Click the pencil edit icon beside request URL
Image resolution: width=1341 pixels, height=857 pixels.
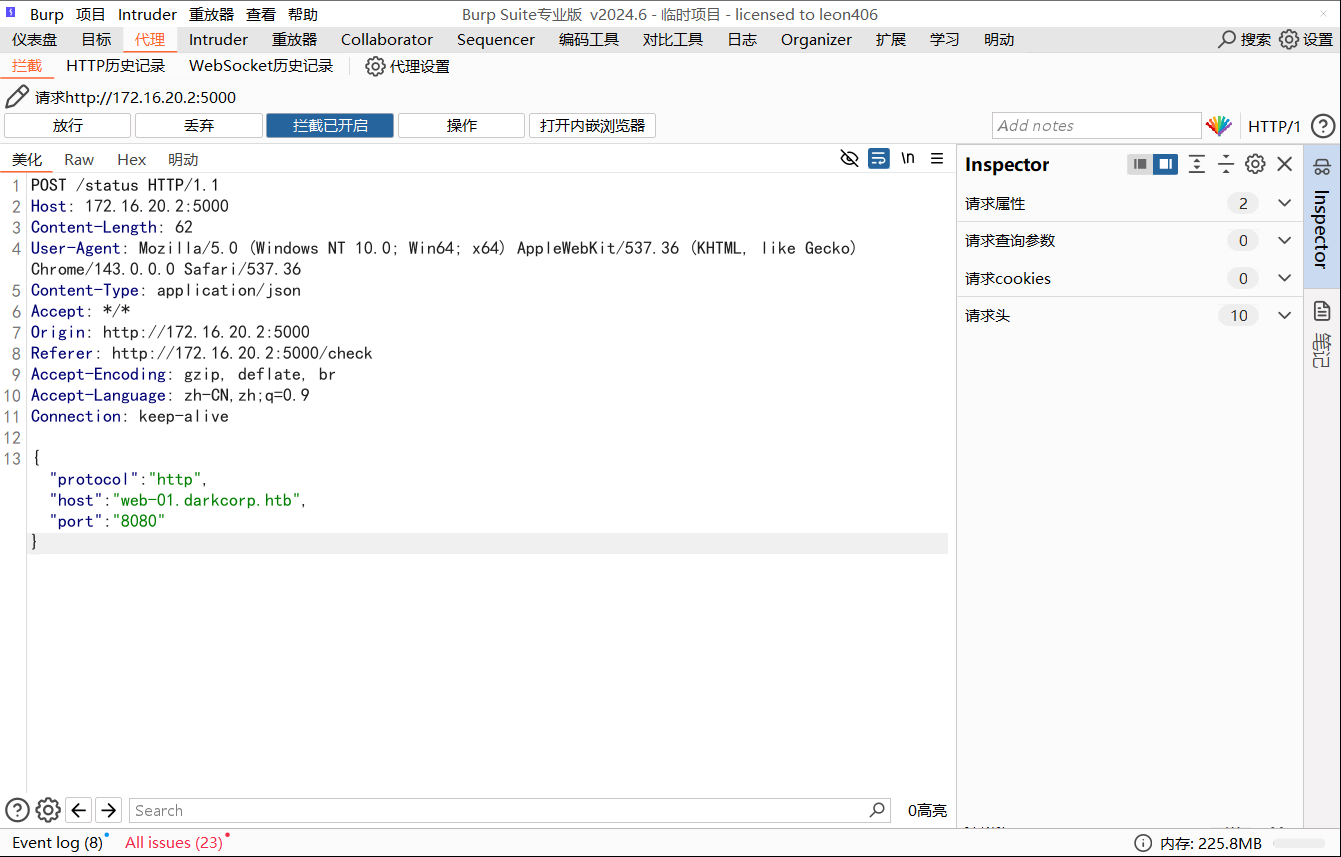pos(17,97)
